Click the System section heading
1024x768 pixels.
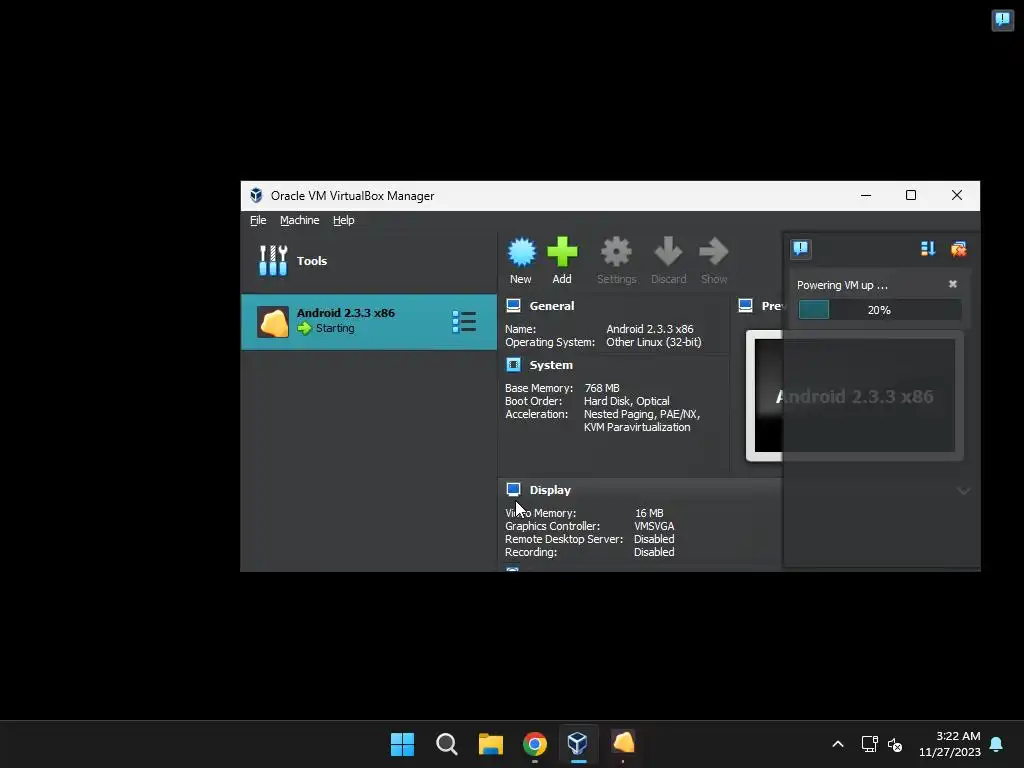point(551,365)
